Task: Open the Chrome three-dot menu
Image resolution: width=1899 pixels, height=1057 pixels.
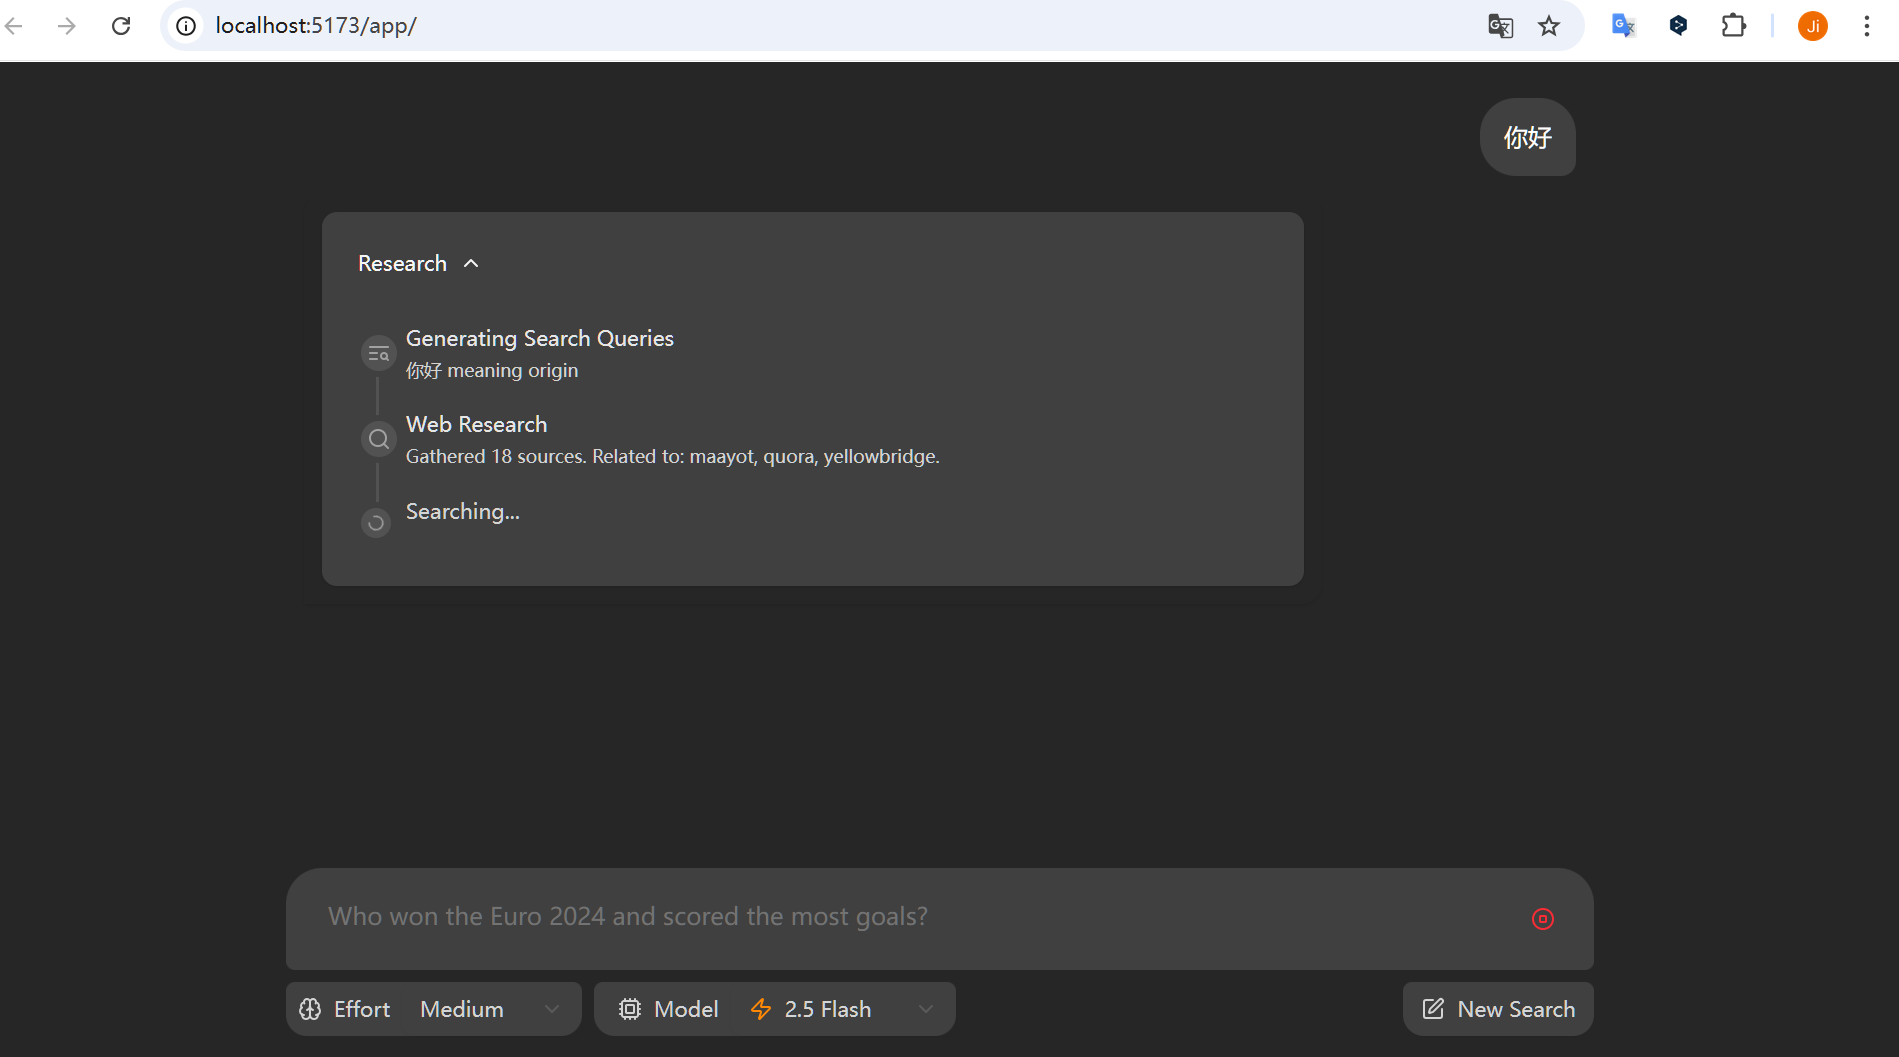Action: (1867, 26)
